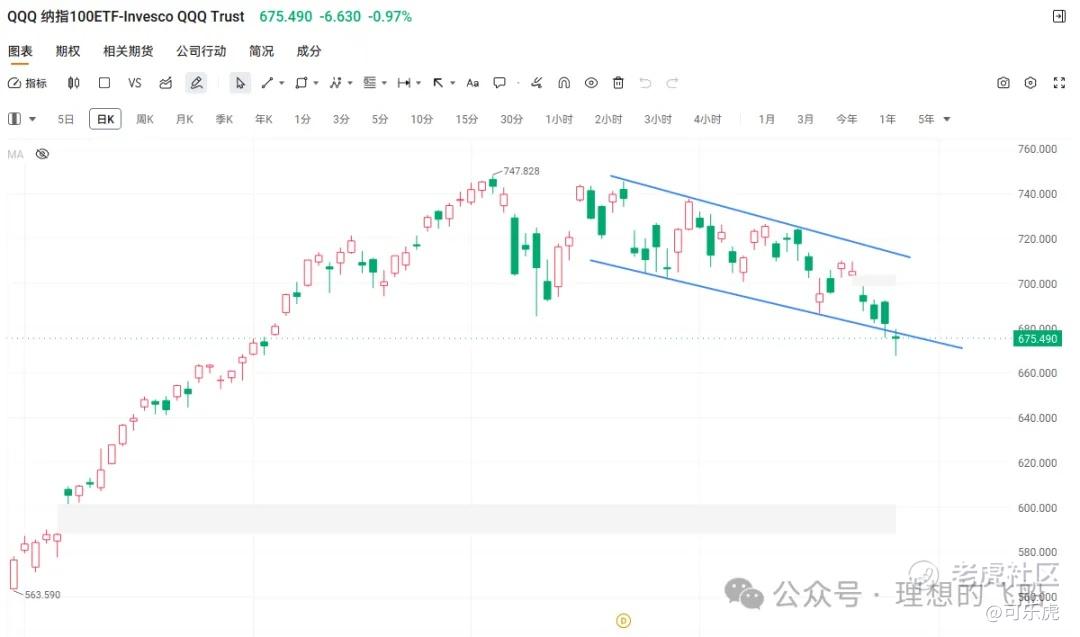Select the 2小时 interval
Viewport: 1080px width, 637px height.
608,119
